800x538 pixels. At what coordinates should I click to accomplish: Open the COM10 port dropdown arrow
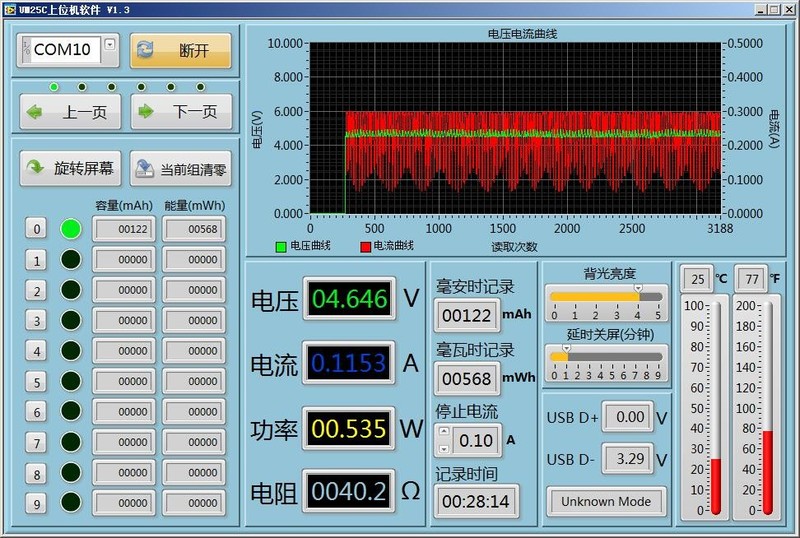coord(110,44)
